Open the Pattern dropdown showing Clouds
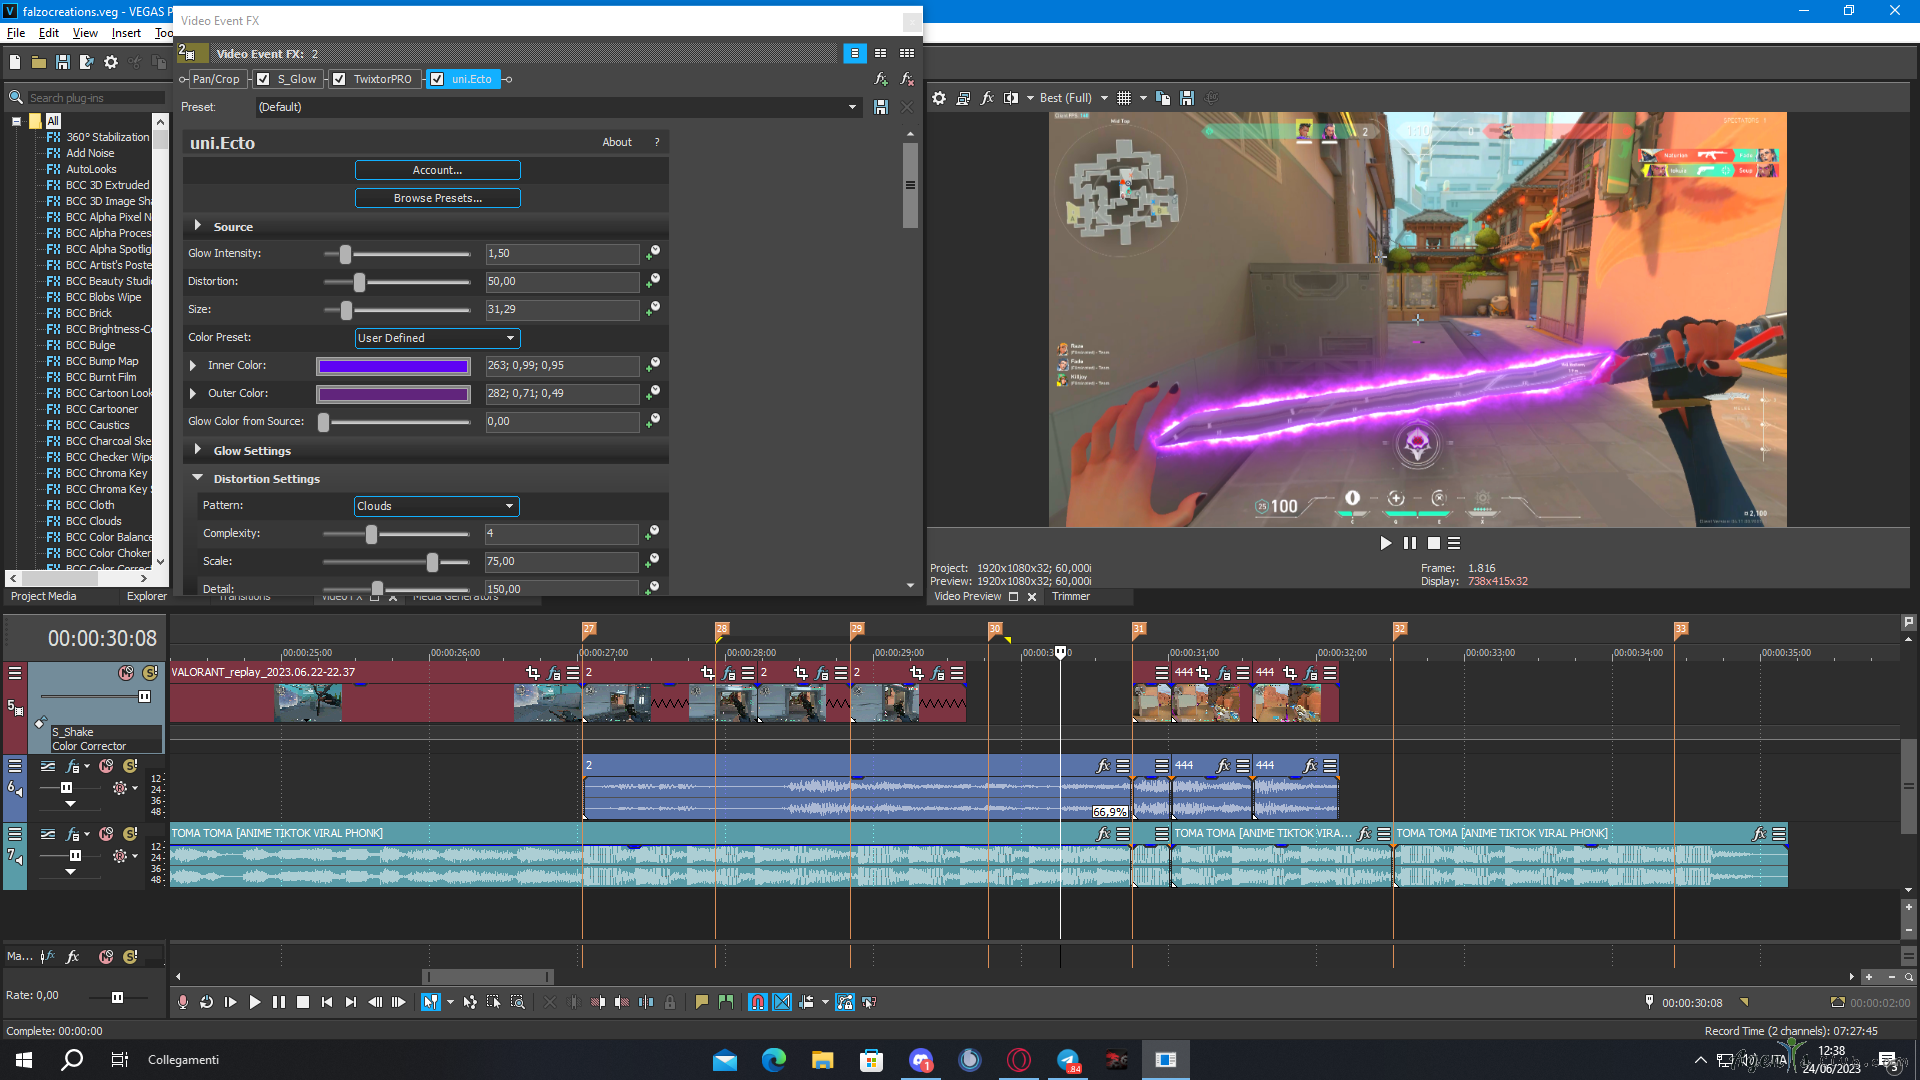The width and height of the screenshot is (1920, 1080). click(x=437, y=506)
